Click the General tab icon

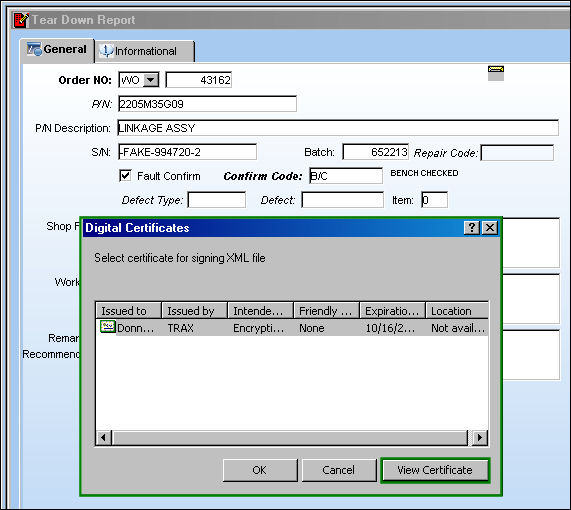click(x=34, y=49)
